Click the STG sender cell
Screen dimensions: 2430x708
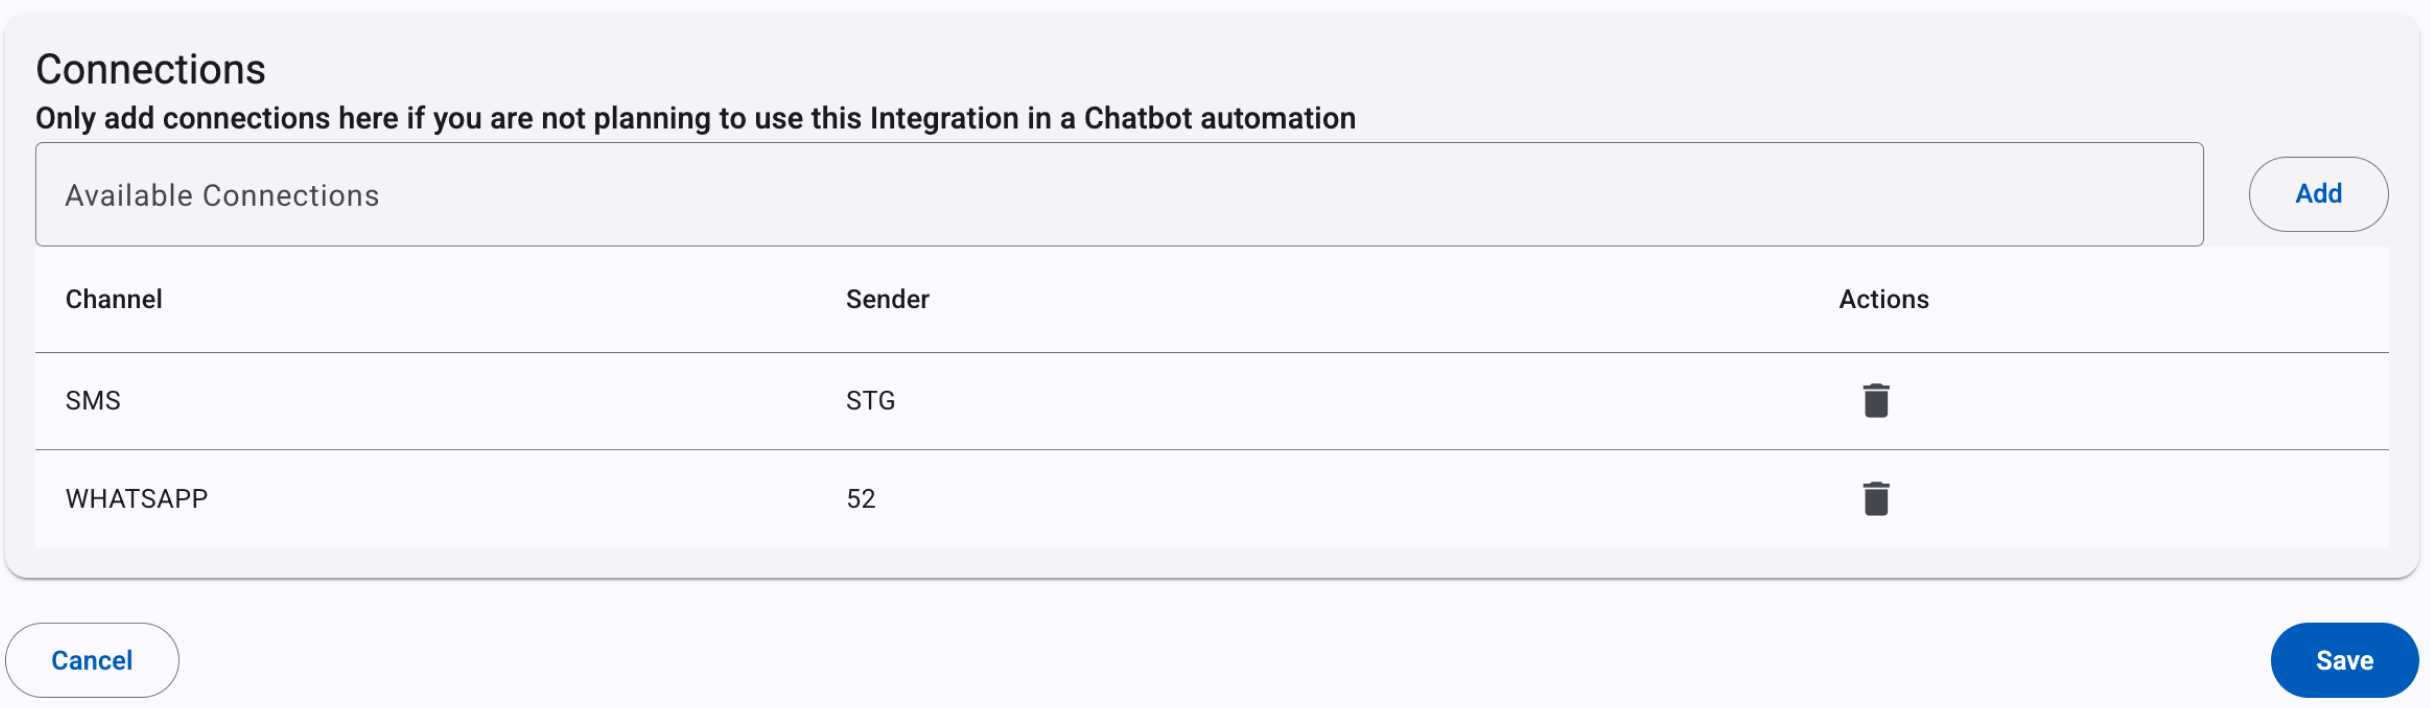point(870,400)
